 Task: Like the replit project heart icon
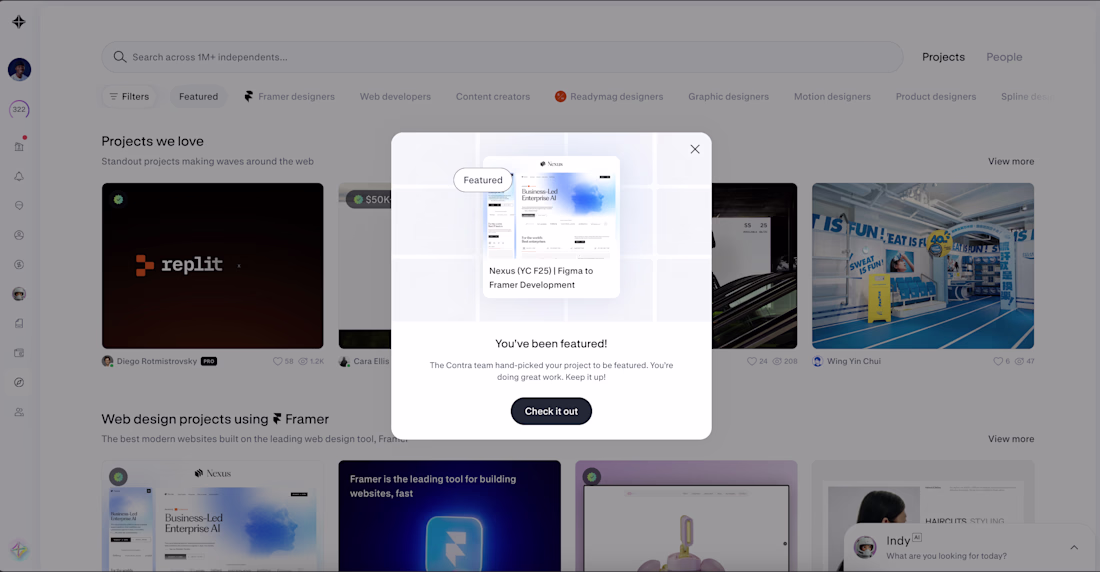277,361
